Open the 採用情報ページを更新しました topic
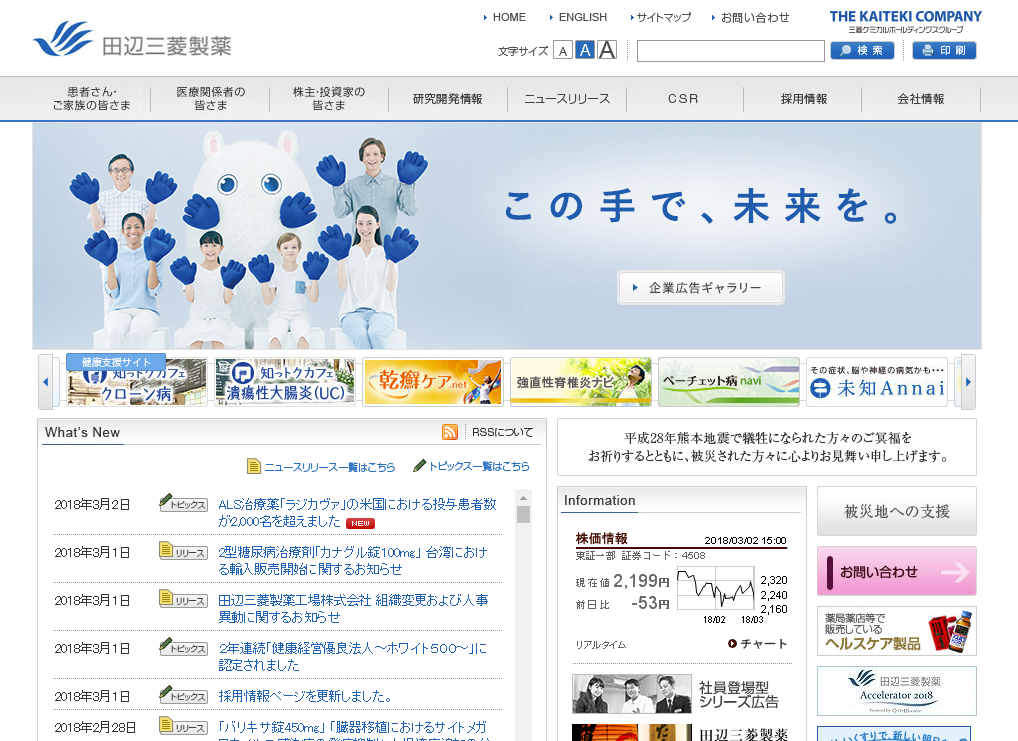Image resolution: width=1018 pixels, height=741 pixels. point(305,696)
